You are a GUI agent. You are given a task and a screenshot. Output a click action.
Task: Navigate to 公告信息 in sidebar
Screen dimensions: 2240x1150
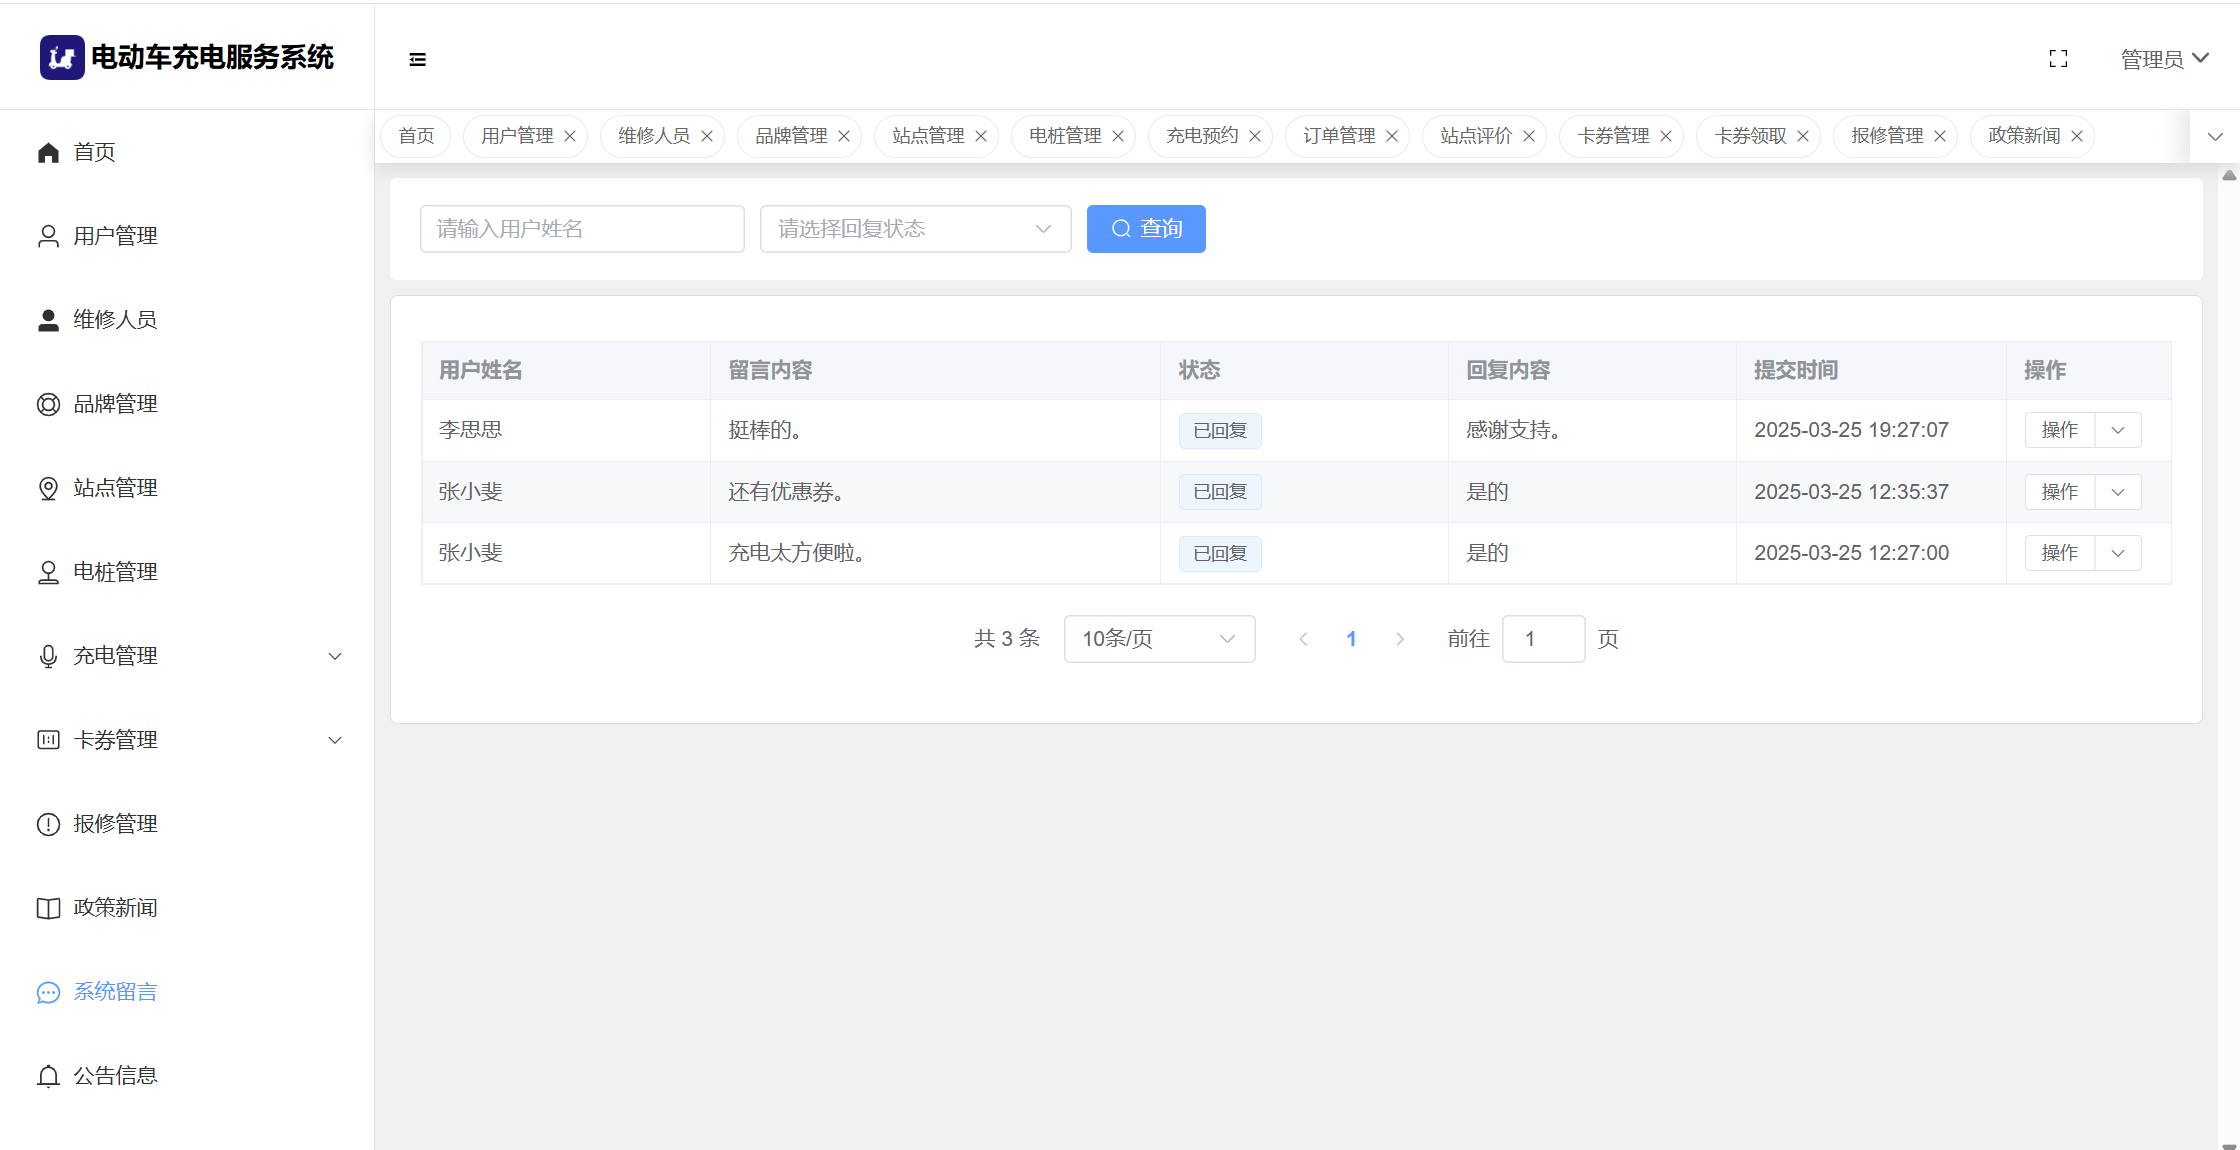click(x=115, y=1076)
